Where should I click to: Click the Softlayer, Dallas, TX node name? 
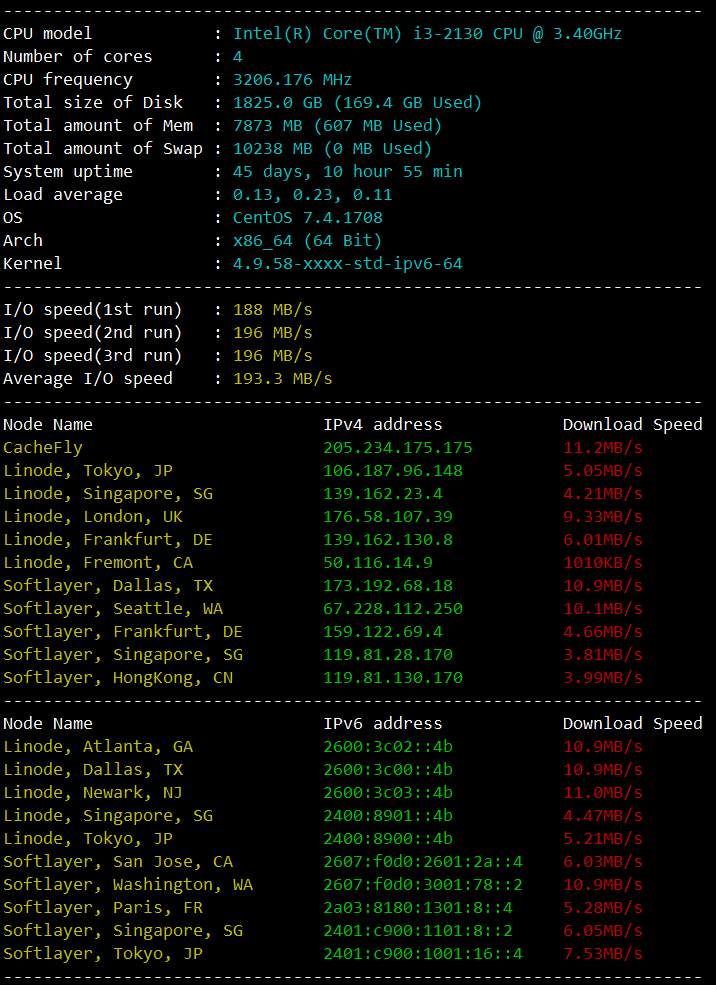point(108,586)
